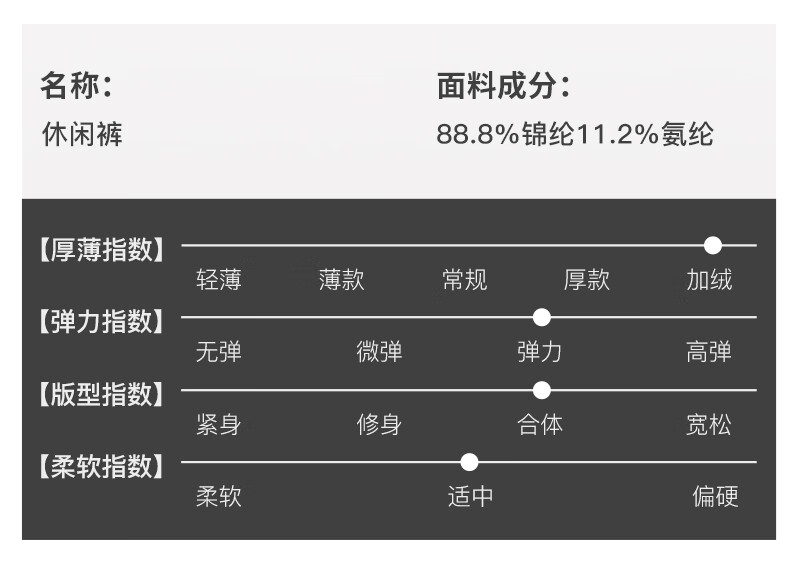The image size is (790, 570).
Task: Click the 厚薄指数 slider handle
Action: 712,245
